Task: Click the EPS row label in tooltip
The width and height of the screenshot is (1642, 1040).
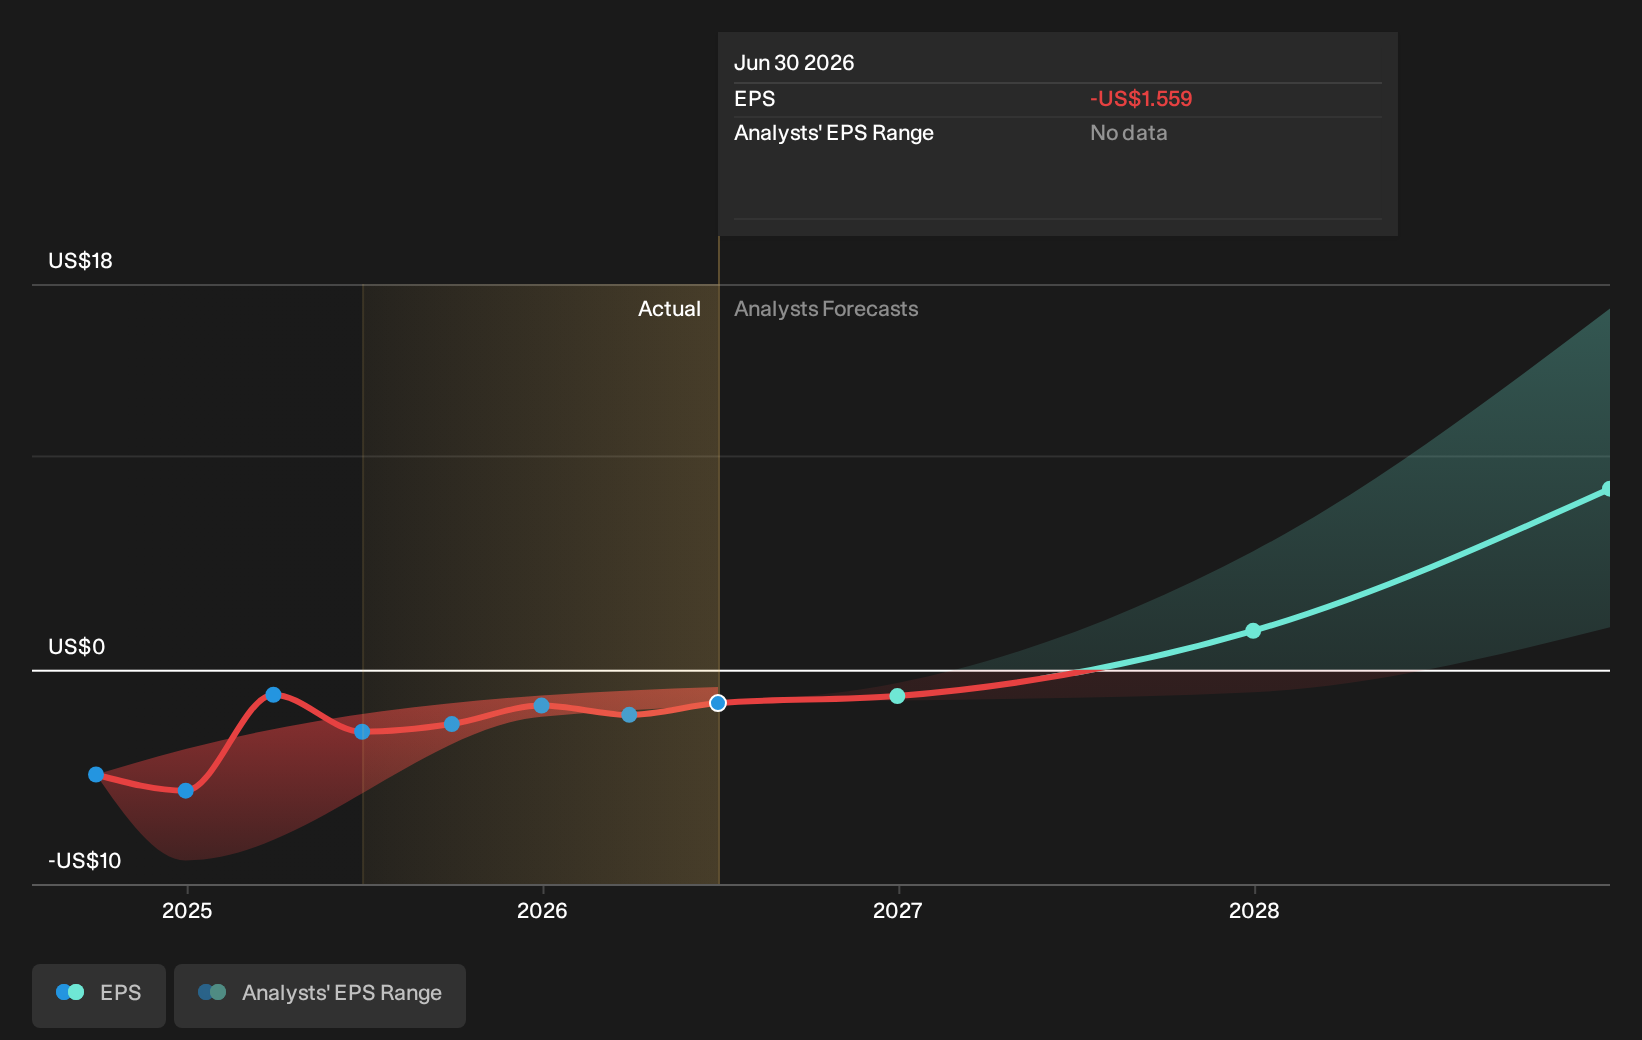Action: pos(755,99)
